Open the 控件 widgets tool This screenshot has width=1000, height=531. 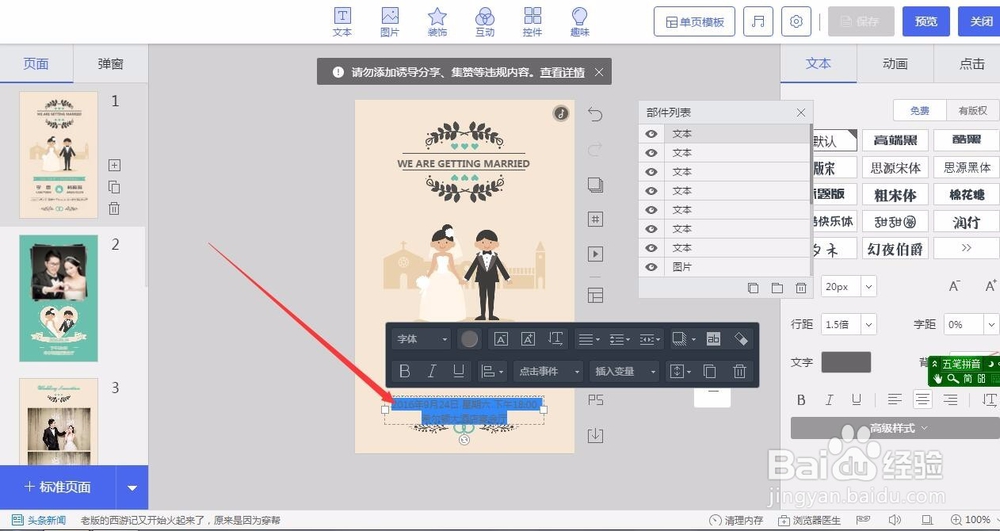533,22
